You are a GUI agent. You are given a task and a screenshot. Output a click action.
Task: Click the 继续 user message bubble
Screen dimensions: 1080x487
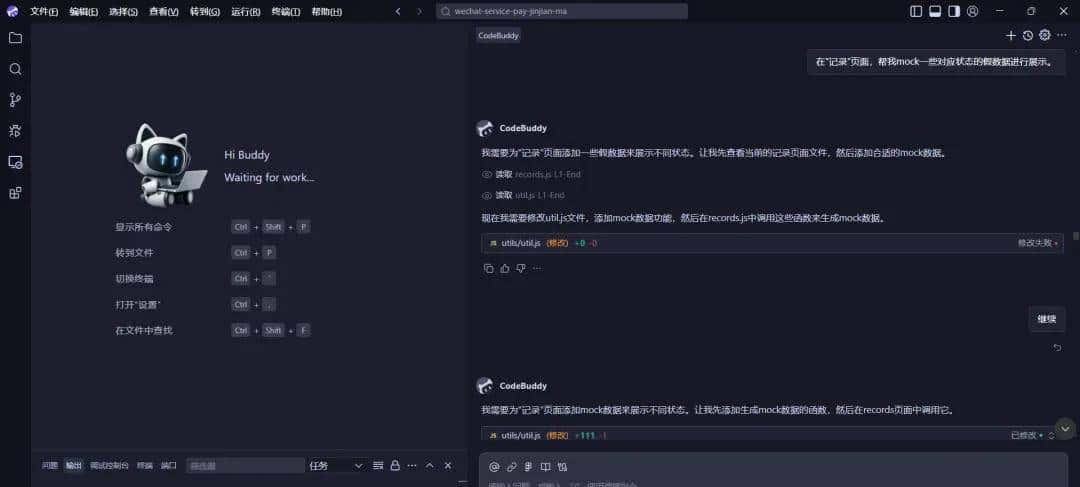[x=1047, y=320]
